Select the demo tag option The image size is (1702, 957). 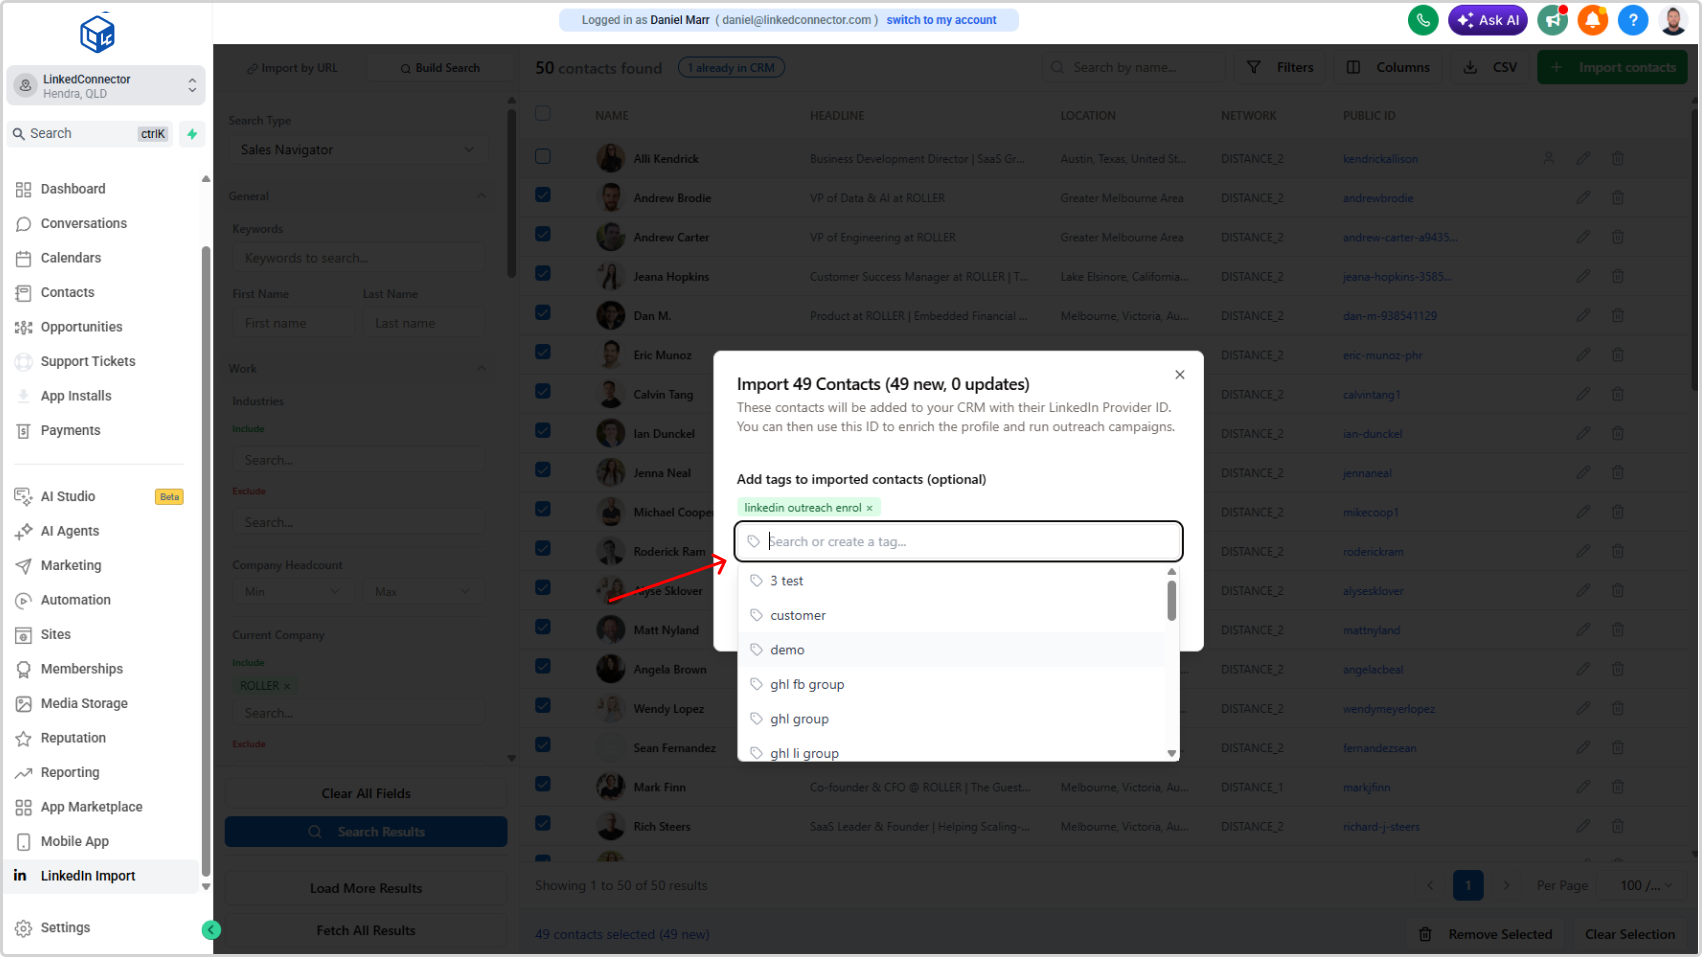click(952, 650)
